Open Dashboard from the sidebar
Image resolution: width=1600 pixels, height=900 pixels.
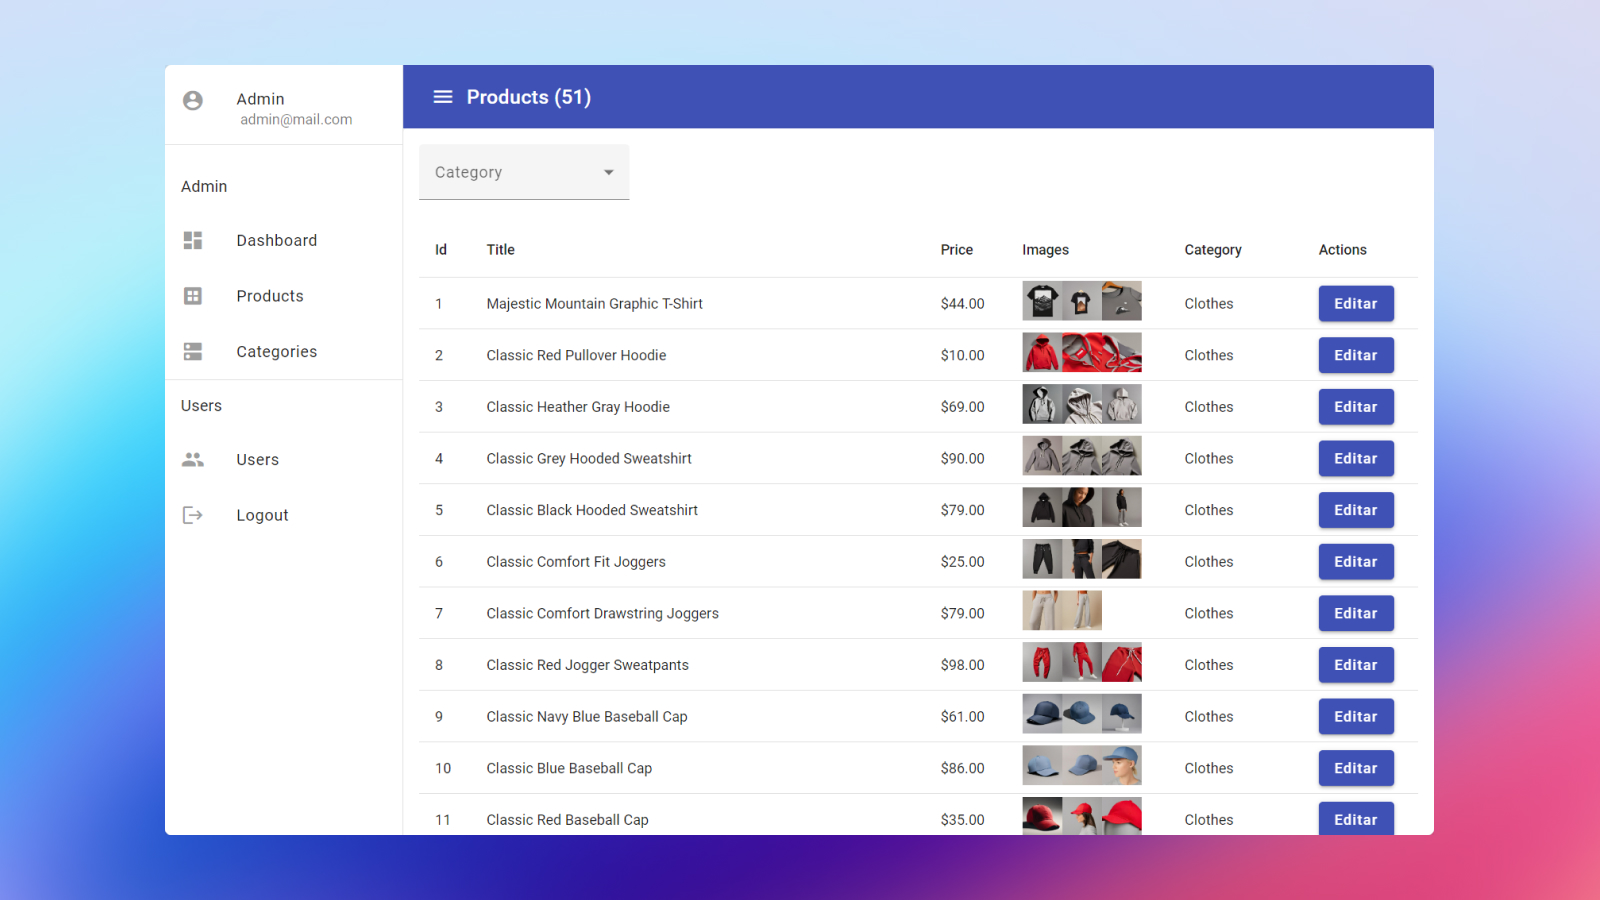276,240
